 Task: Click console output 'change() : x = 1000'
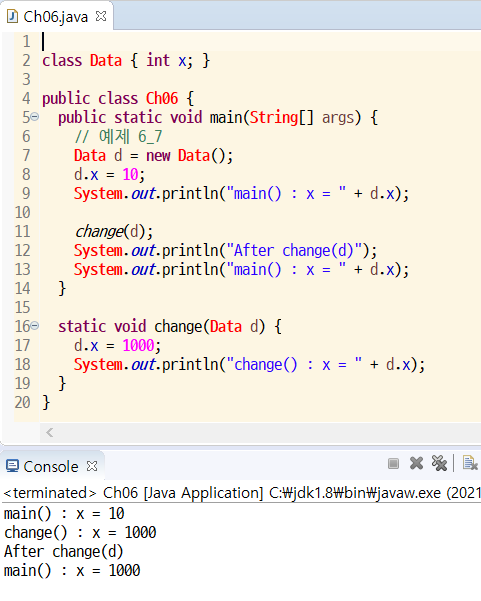click(80, 533)
